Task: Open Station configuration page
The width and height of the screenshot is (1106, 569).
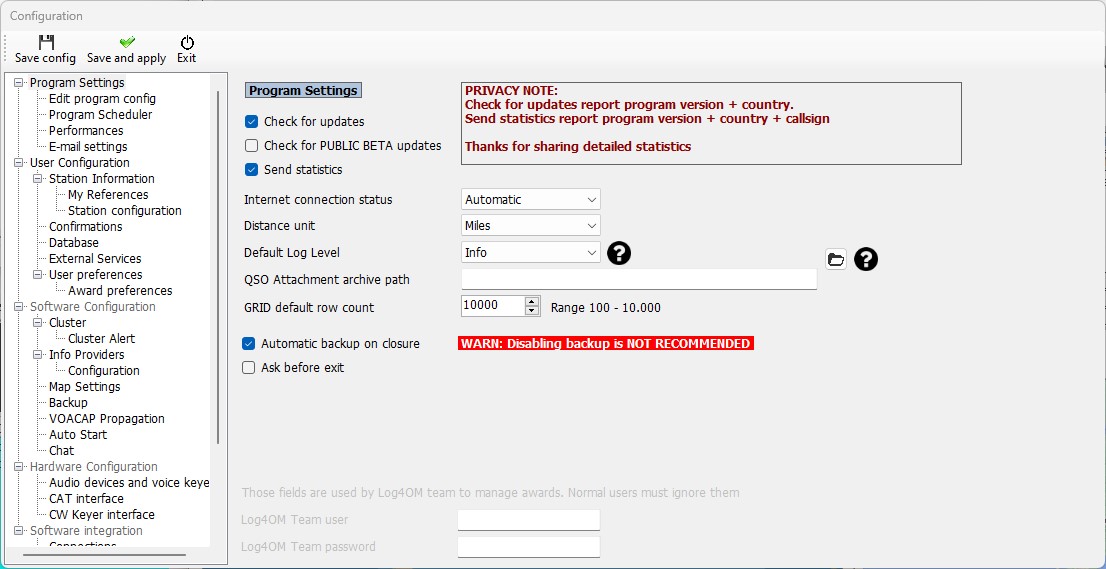Action: (125, 211)
